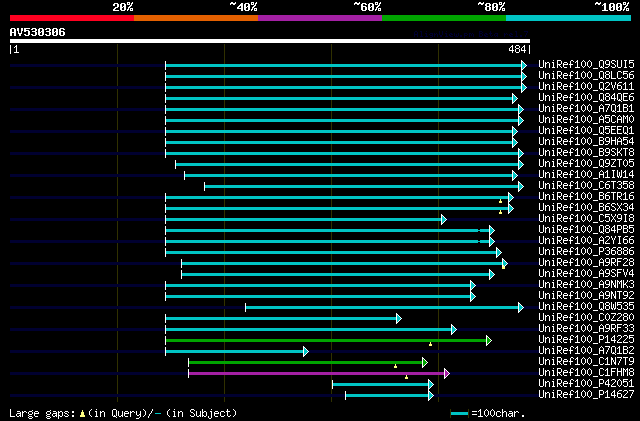640x421 pixels.
Task: Open hit UniRef100_Q8LC56
Action: (x=586, y=76)
